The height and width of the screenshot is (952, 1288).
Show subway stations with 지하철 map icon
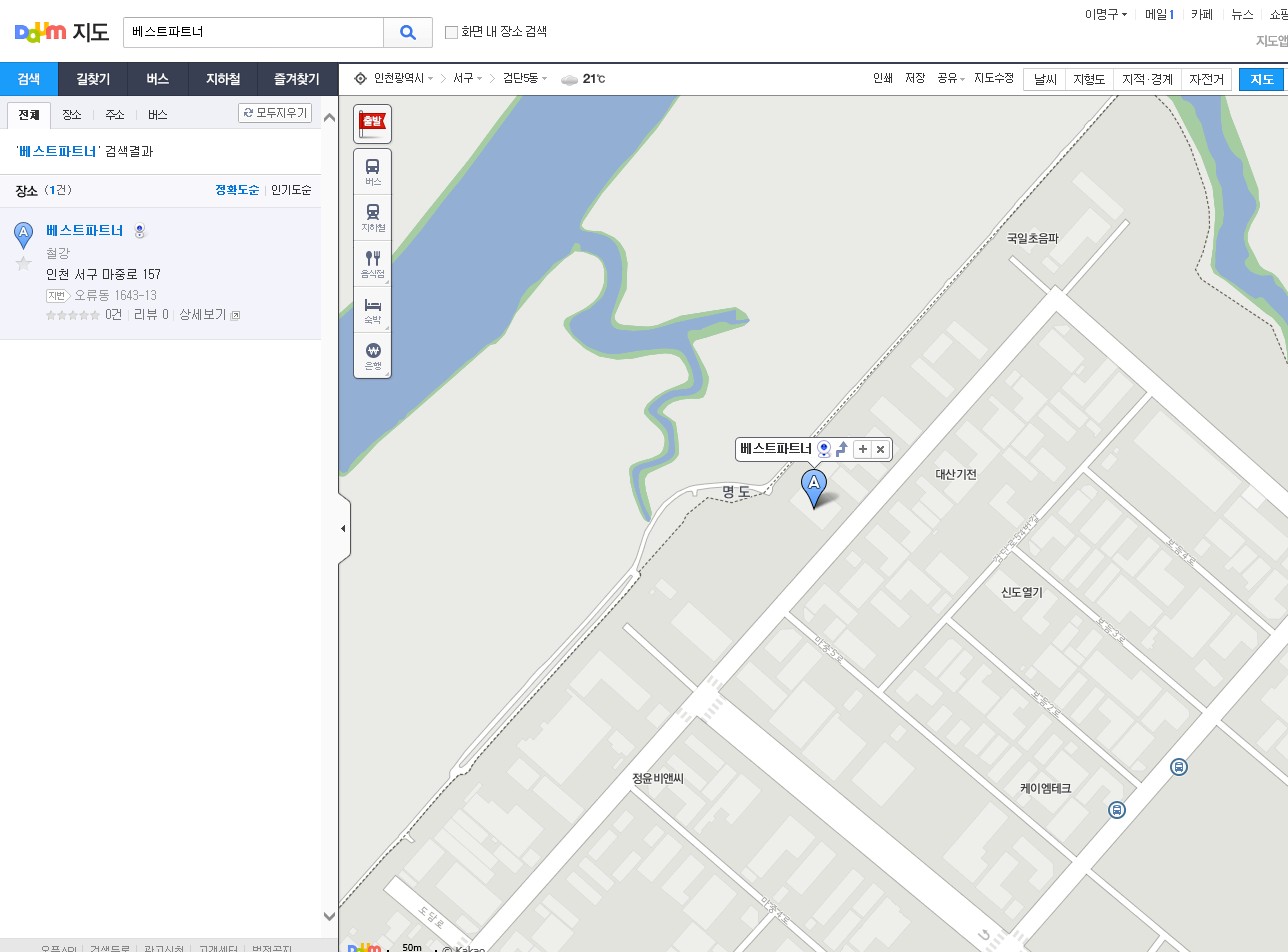pyautogui.click(x=372, y=217)
